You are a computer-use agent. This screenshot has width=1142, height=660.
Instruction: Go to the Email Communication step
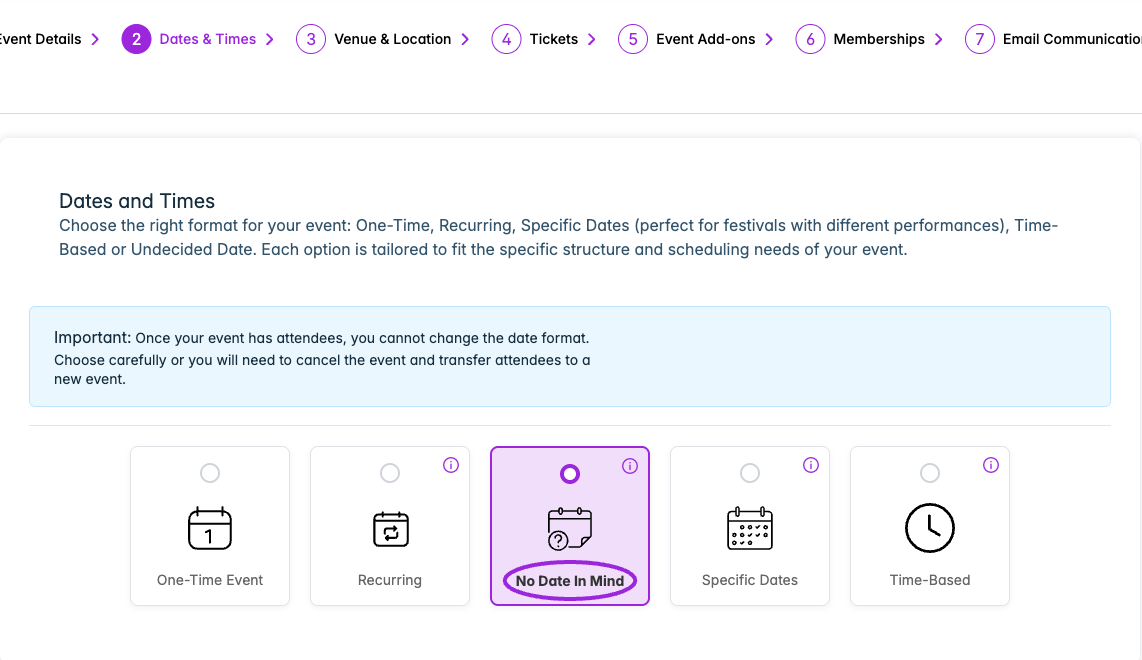coord(1072,39)
